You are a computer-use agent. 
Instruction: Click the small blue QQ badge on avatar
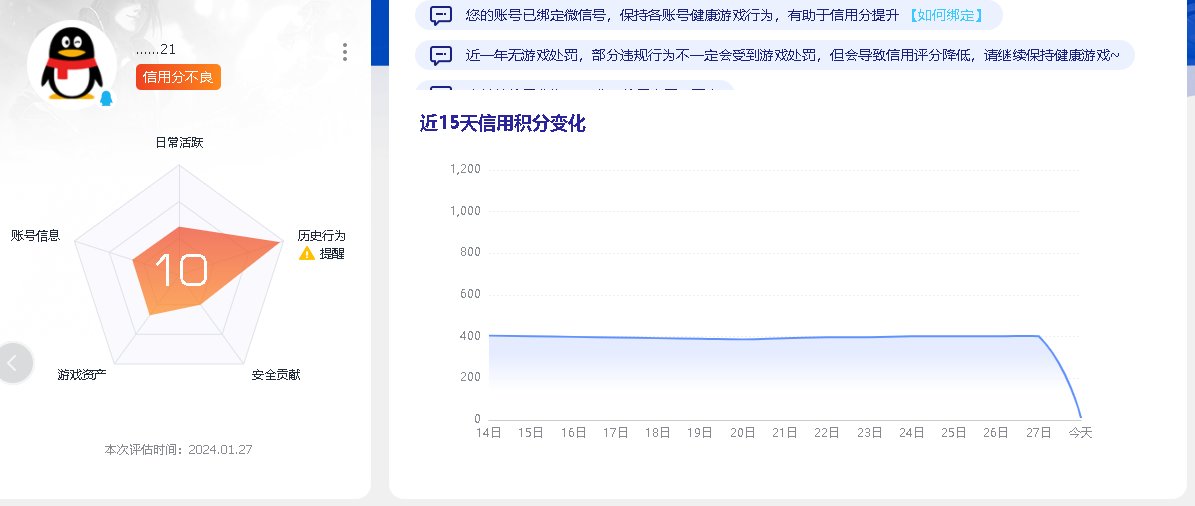(x=106, y=98)
